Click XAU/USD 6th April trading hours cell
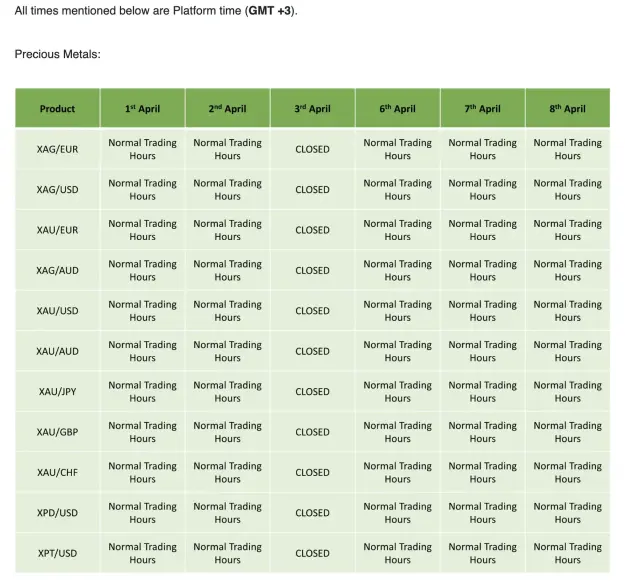This screenshot has width=625, height=581. tap(397, 310)
